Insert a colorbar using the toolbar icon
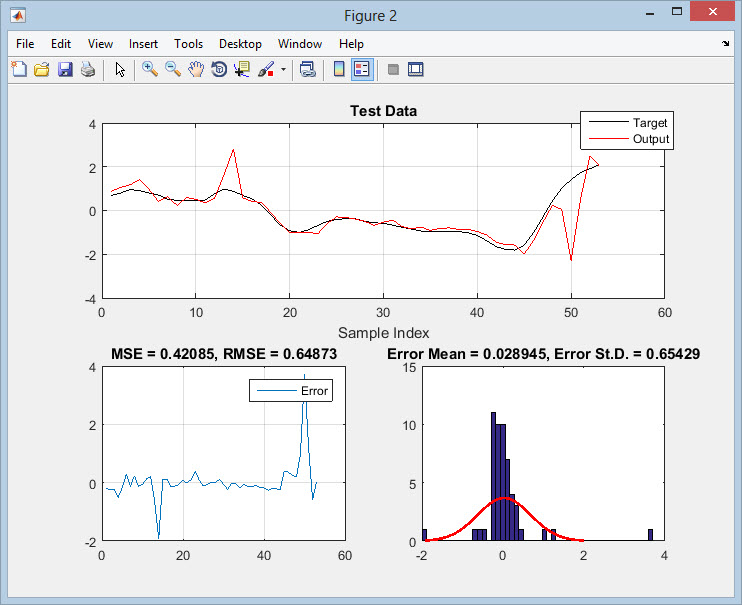The height and width of the screenshot is (605, 742). click(339, 70)
